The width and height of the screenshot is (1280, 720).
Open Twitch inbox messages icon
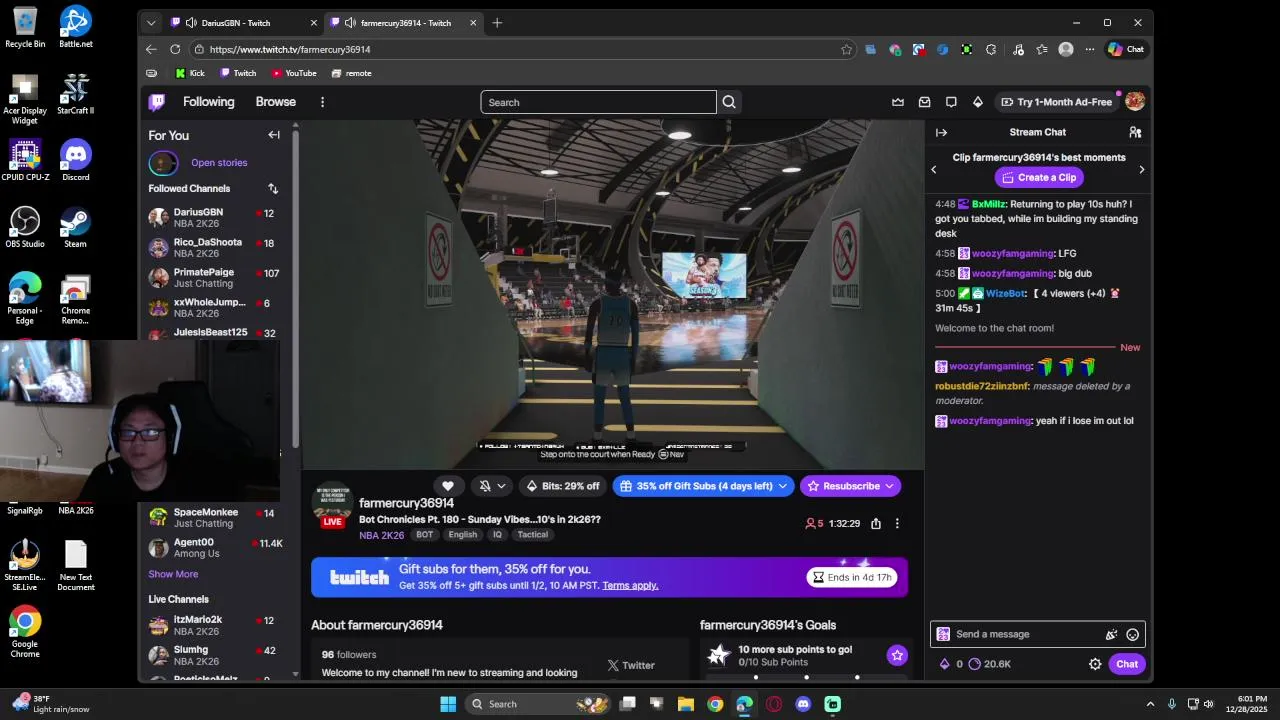[924, 102]
